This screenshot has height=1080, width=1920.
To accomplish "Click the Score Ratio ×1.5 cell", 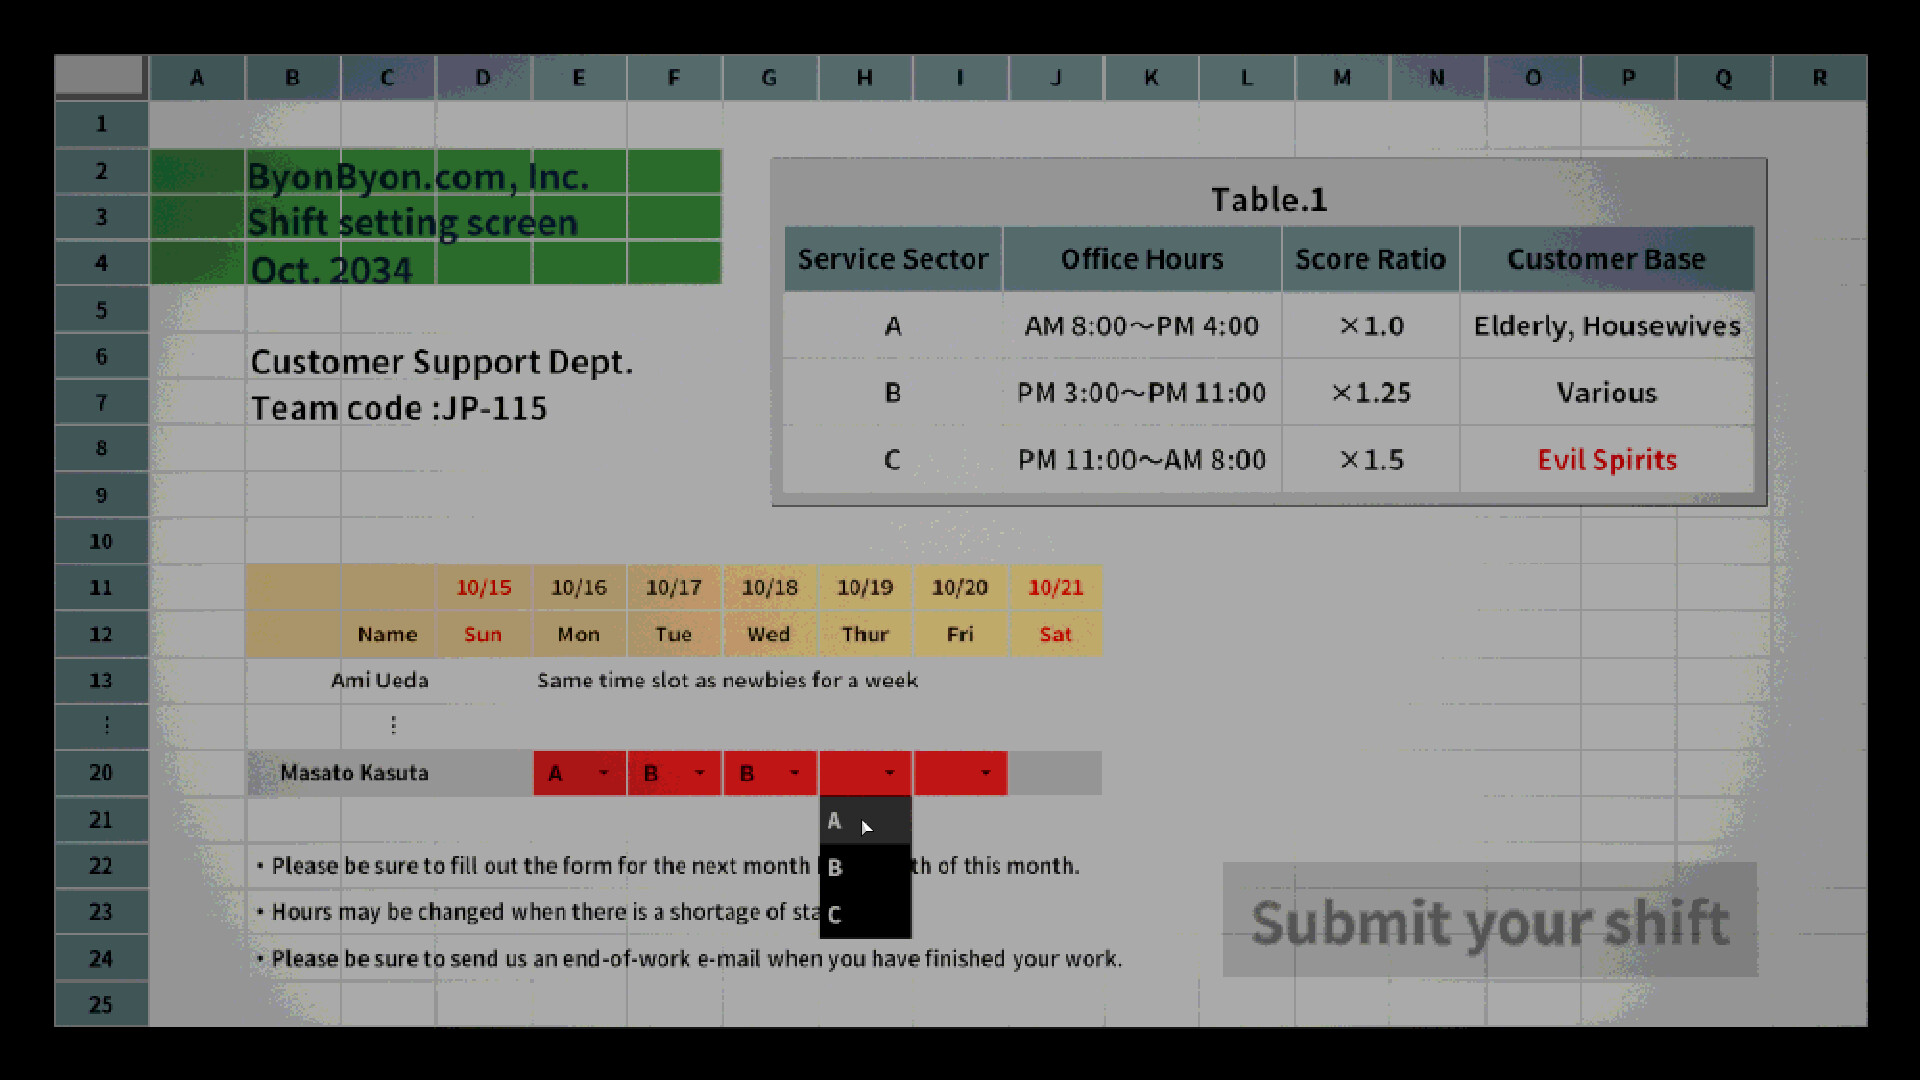I will [1371, 460].
